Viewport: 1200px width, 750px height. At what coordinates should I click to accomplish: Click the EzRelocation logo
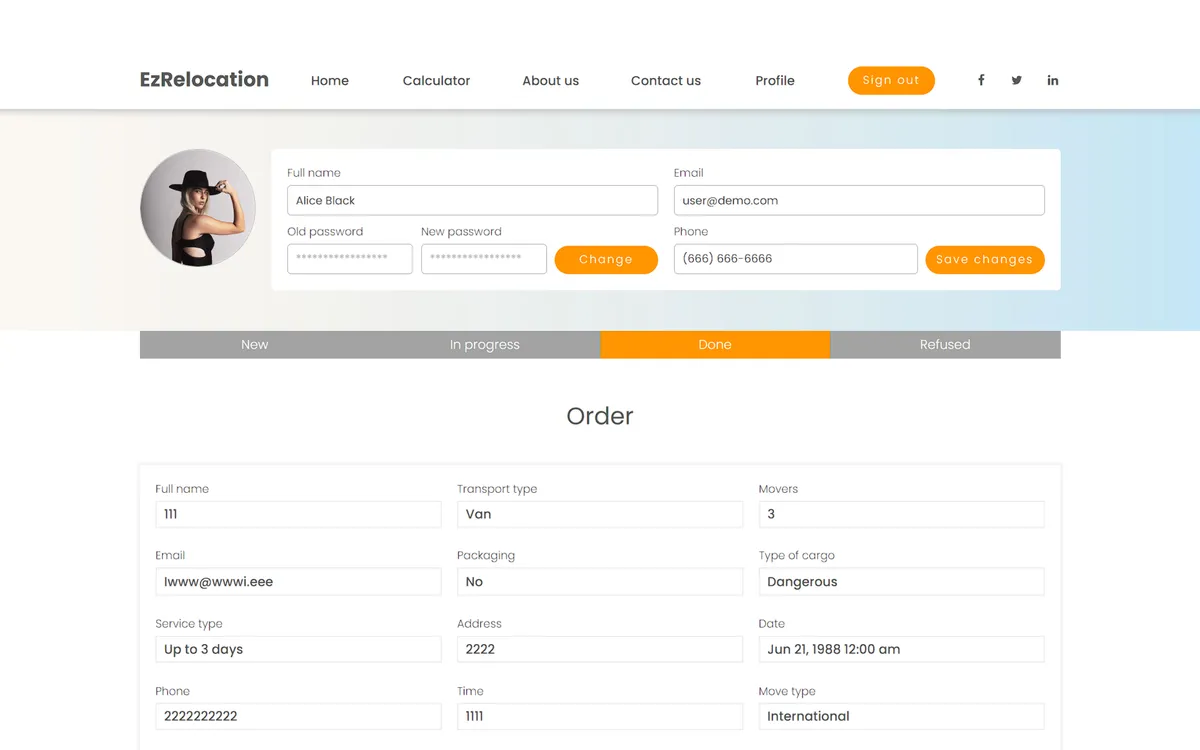204,79
